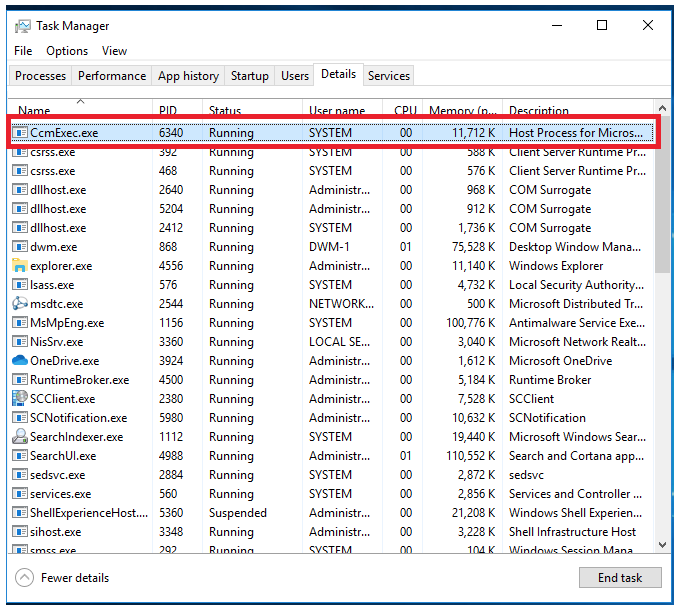Image resolution: width=677 pixels, height=610 pixels.
Task: Click the explorer.exe folder icon
Action: [x=19, y=265]
